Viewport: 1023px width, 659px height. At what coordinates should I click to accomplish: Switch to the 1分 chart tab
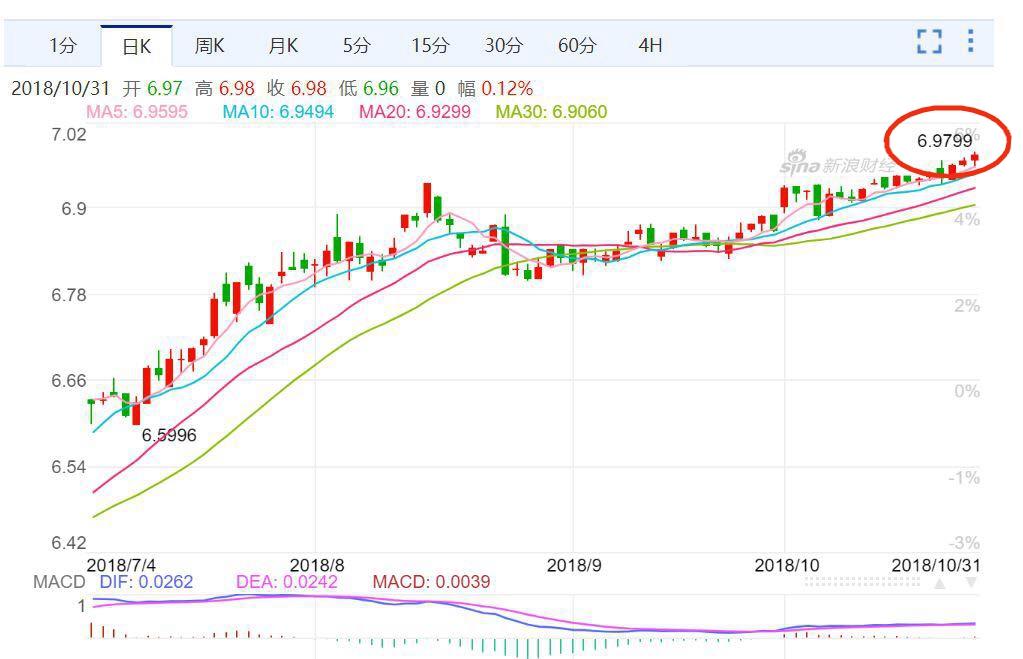[x=63, y=46]
